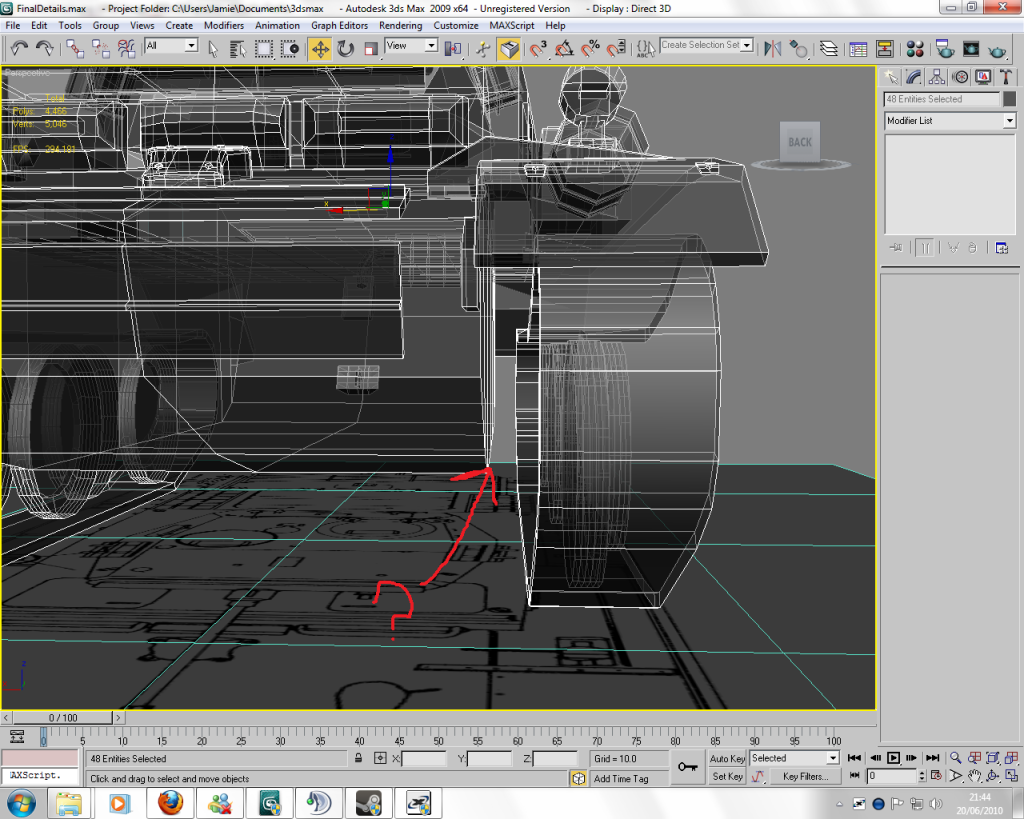
Task: Select the Rotate tool in toolbar
Action: (x=345, y=48)
